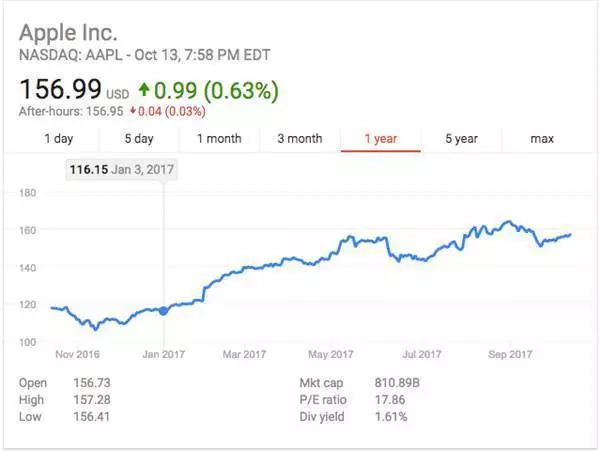This screenshot has width=601, height=451.
Task: Click the Open price 156.73
Action: pyautogui.click(x=91, y=383)
